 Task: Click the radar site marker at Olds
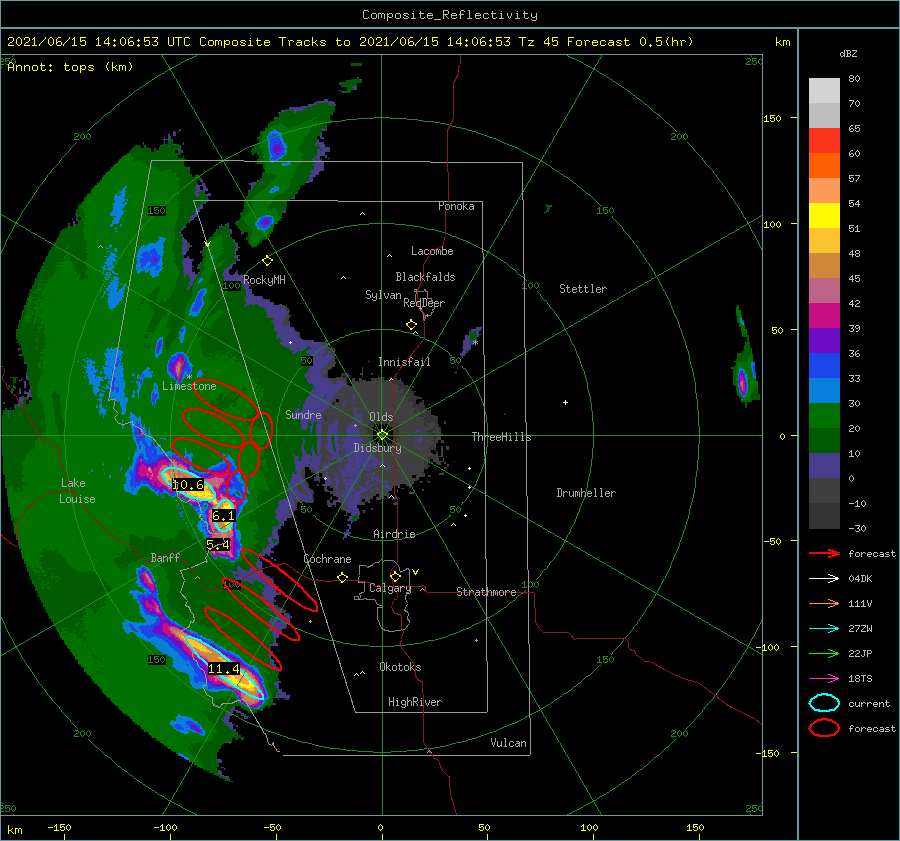pyautogui.click(x=382, y=435)
